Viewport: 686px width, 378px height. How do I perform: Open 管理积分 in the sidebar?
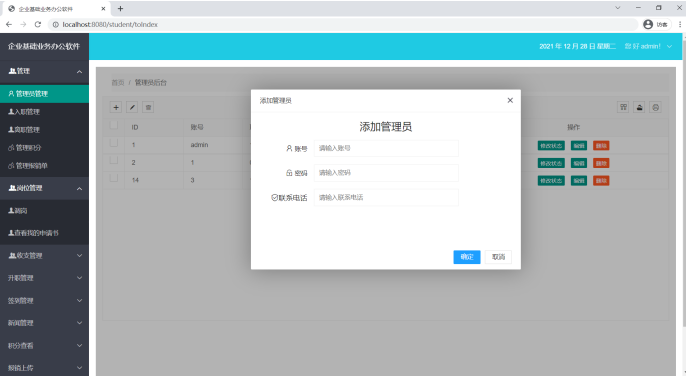click(x=44, y=148)
